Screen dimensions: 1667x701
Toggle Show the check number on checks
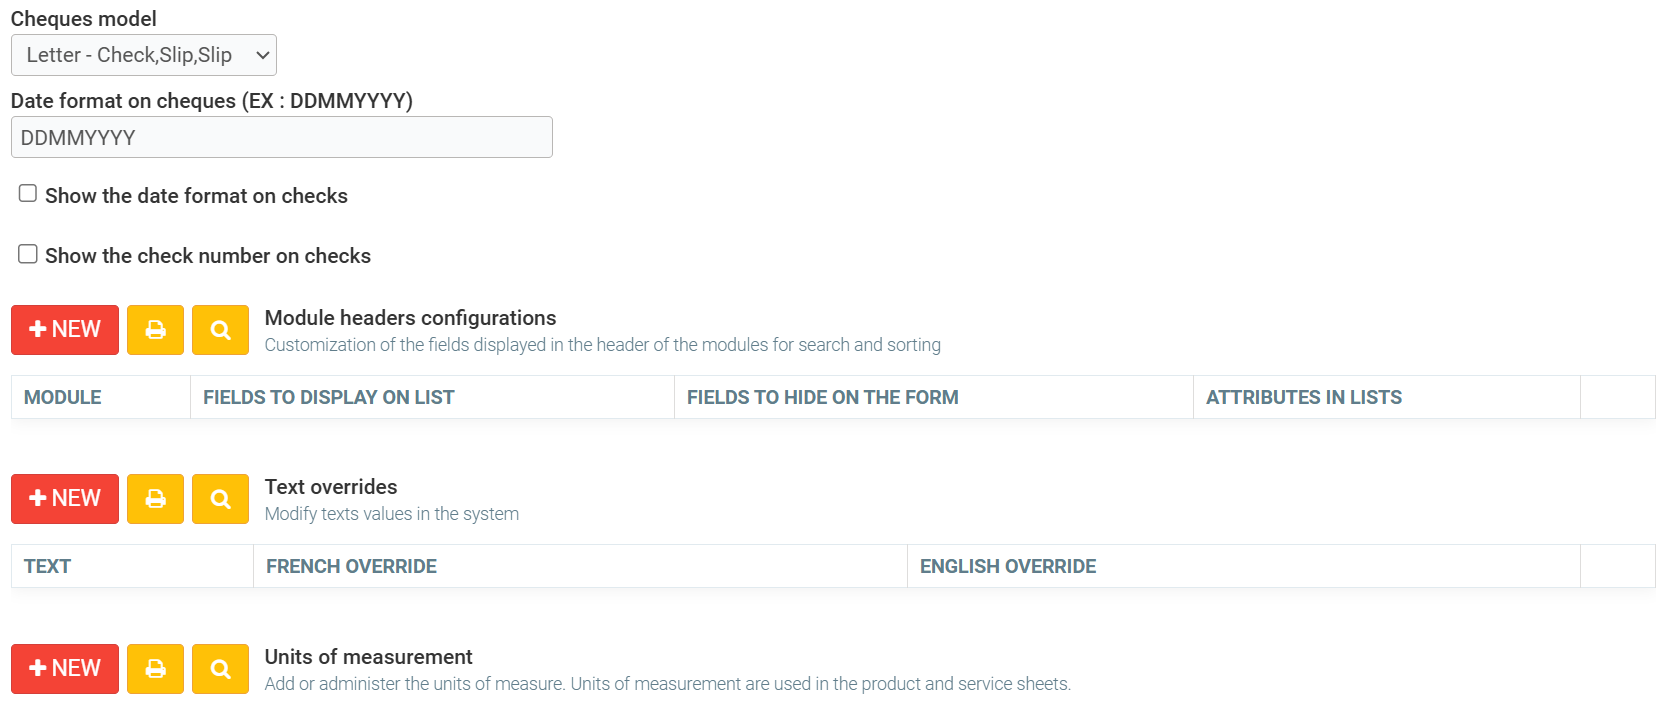[28, 254]
